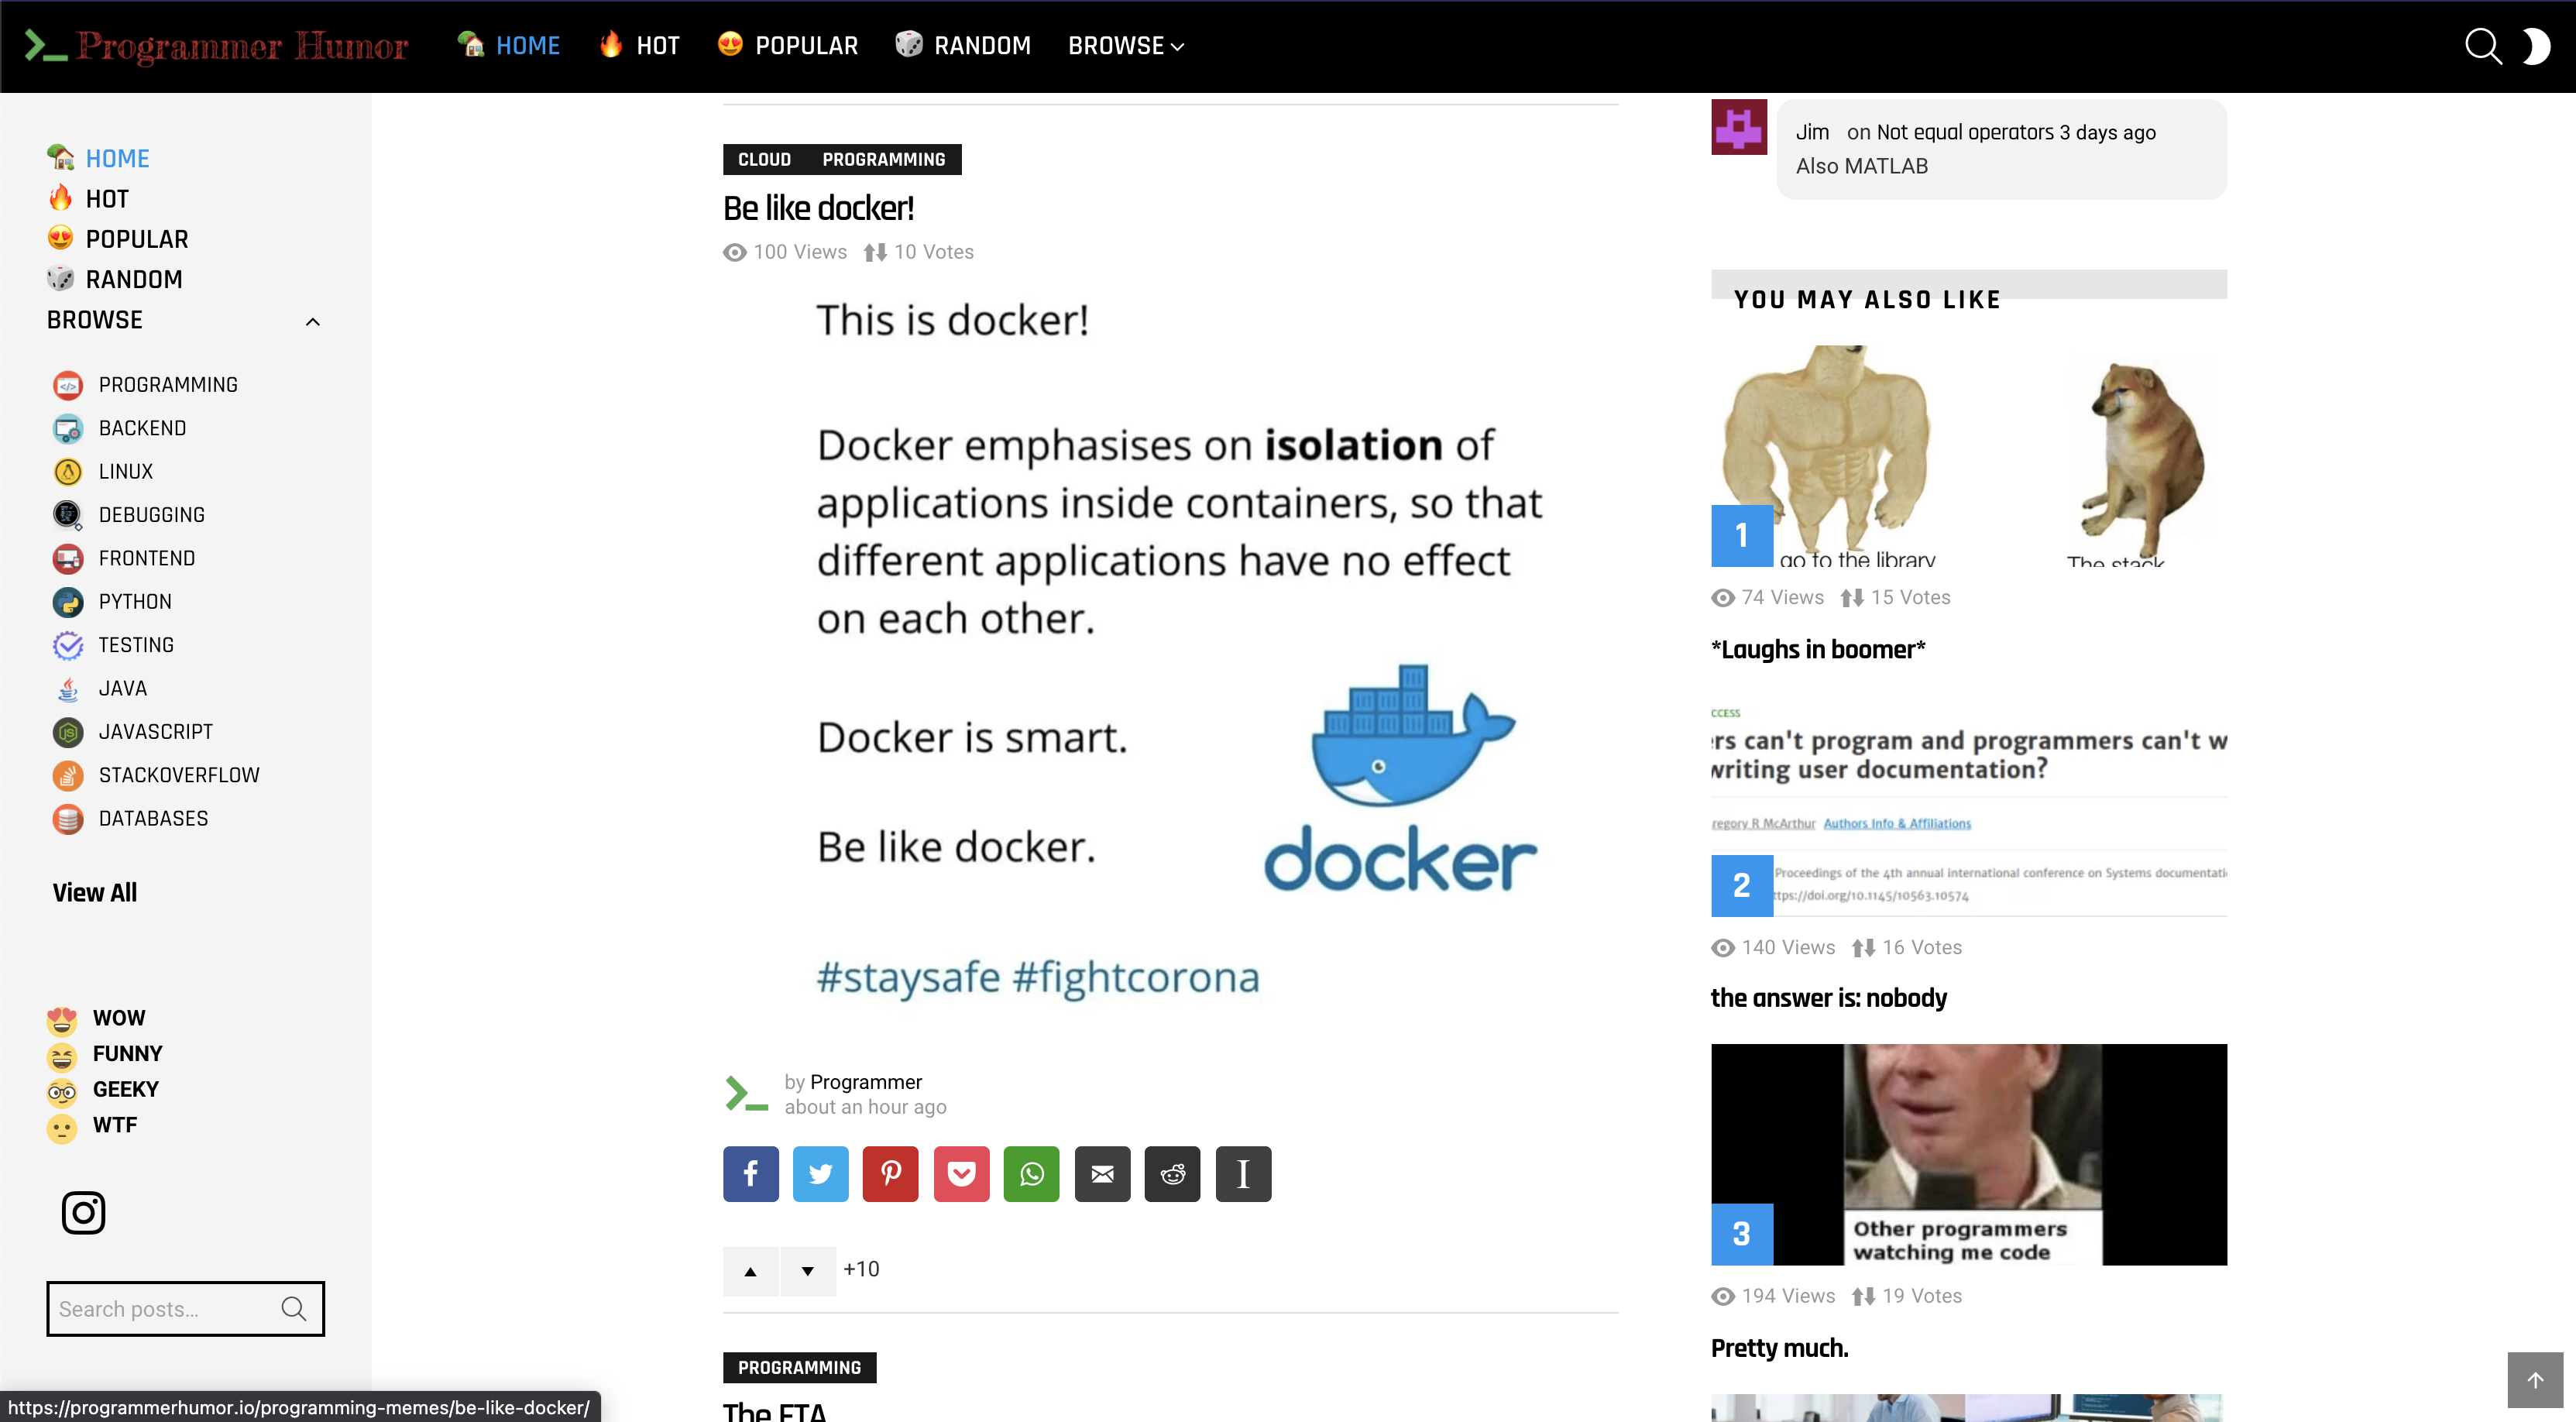Save post to Pocket
The height and width of the screenshot is (1422, 2576).
click(x=961, y=1173)
